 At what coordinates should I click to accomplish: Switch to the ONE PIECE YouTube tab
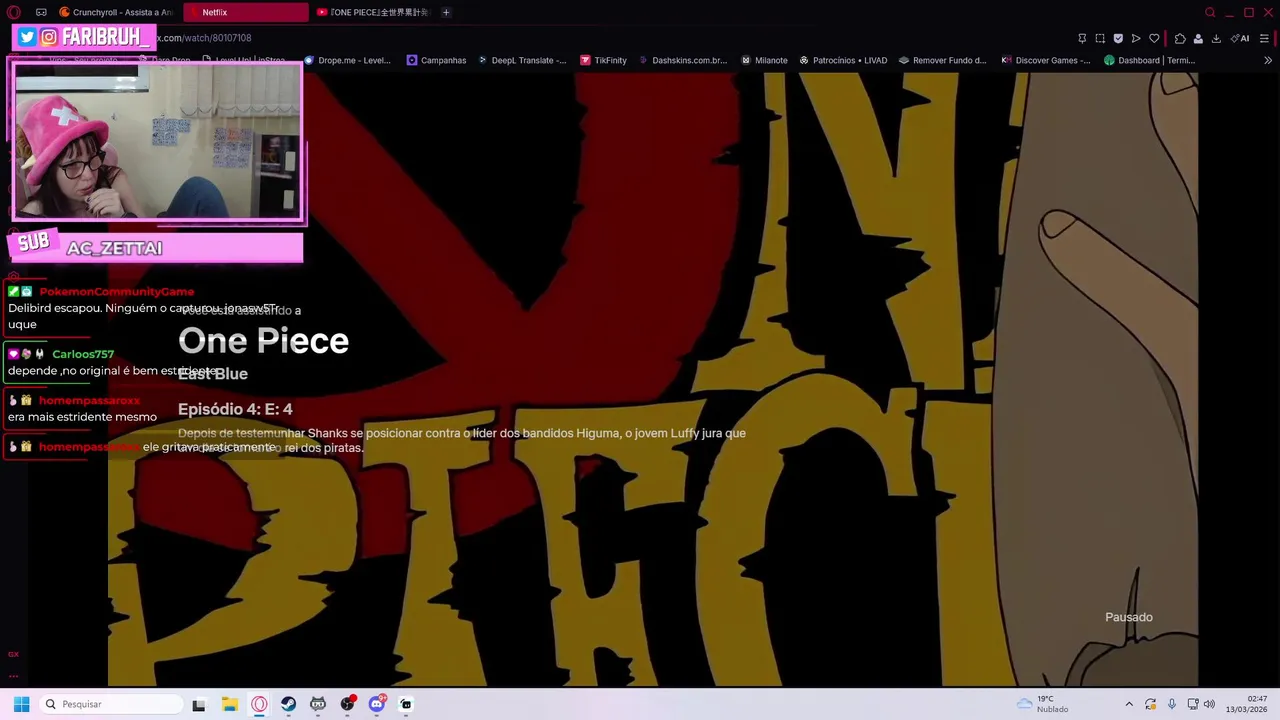tap(372, 12)
